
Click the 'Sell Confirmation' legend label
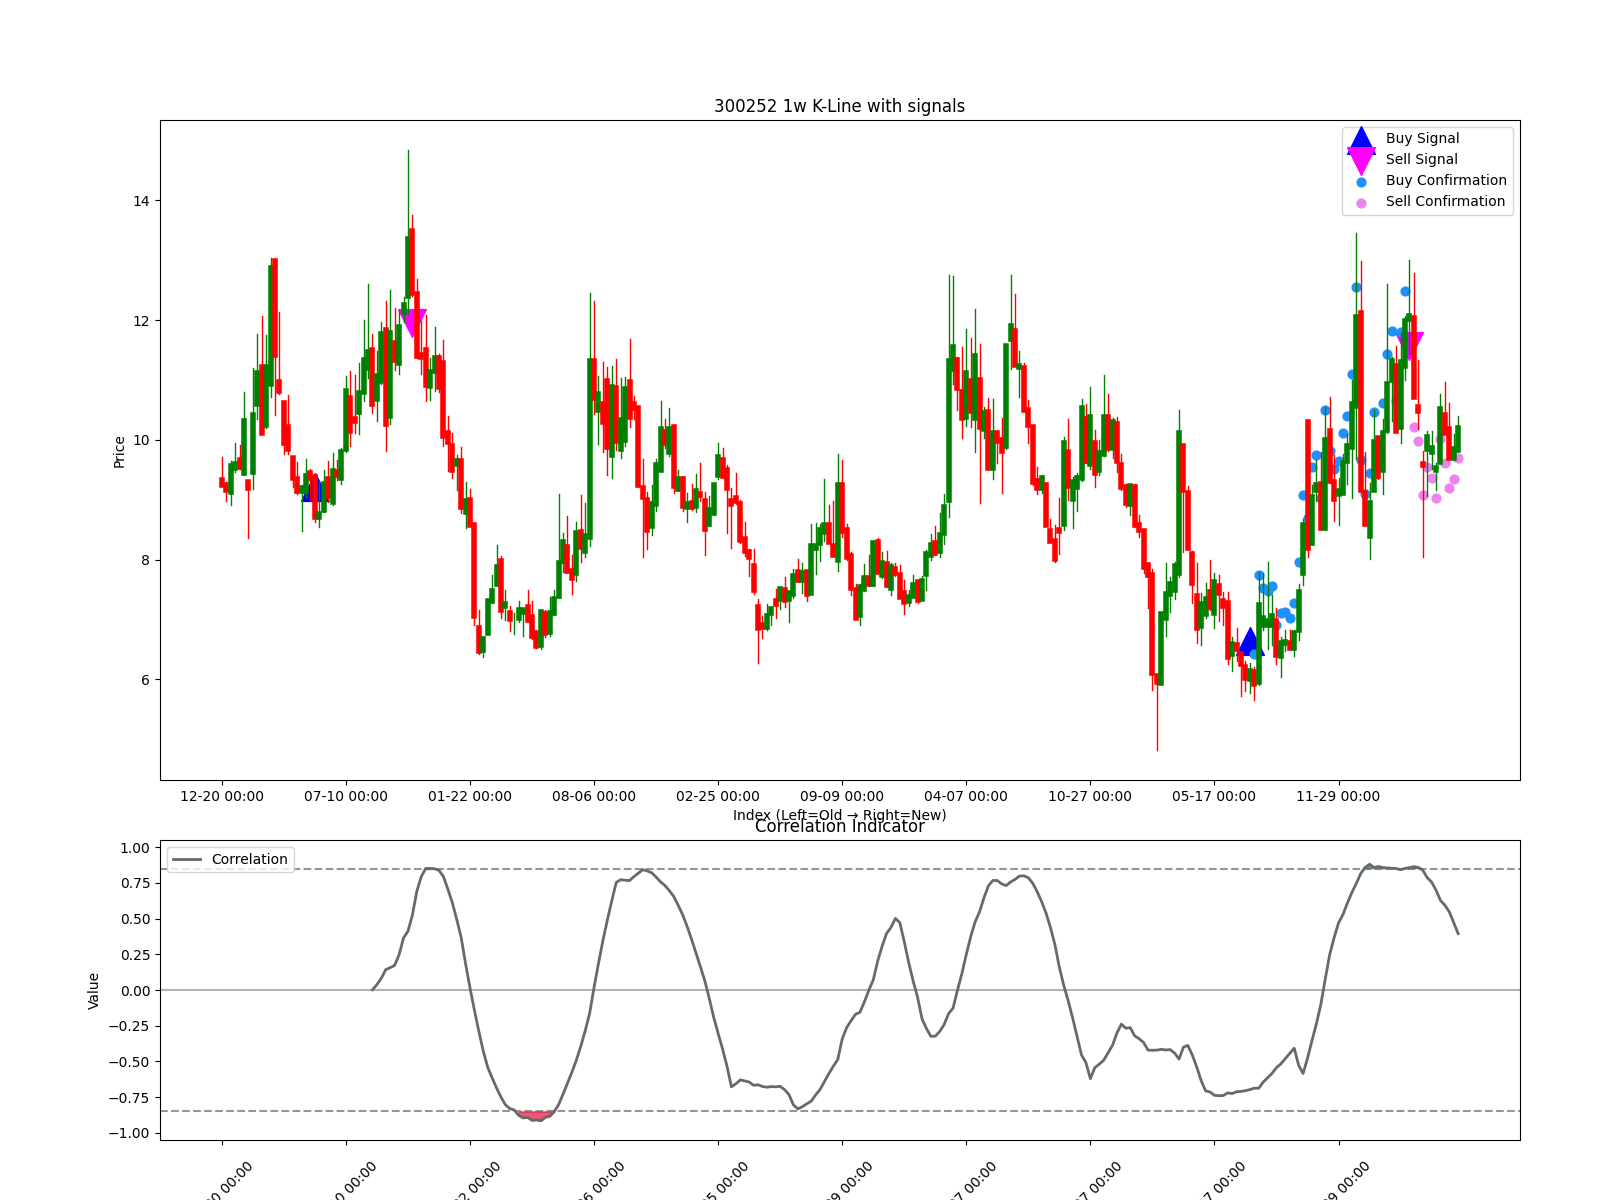coord(1445,201)
